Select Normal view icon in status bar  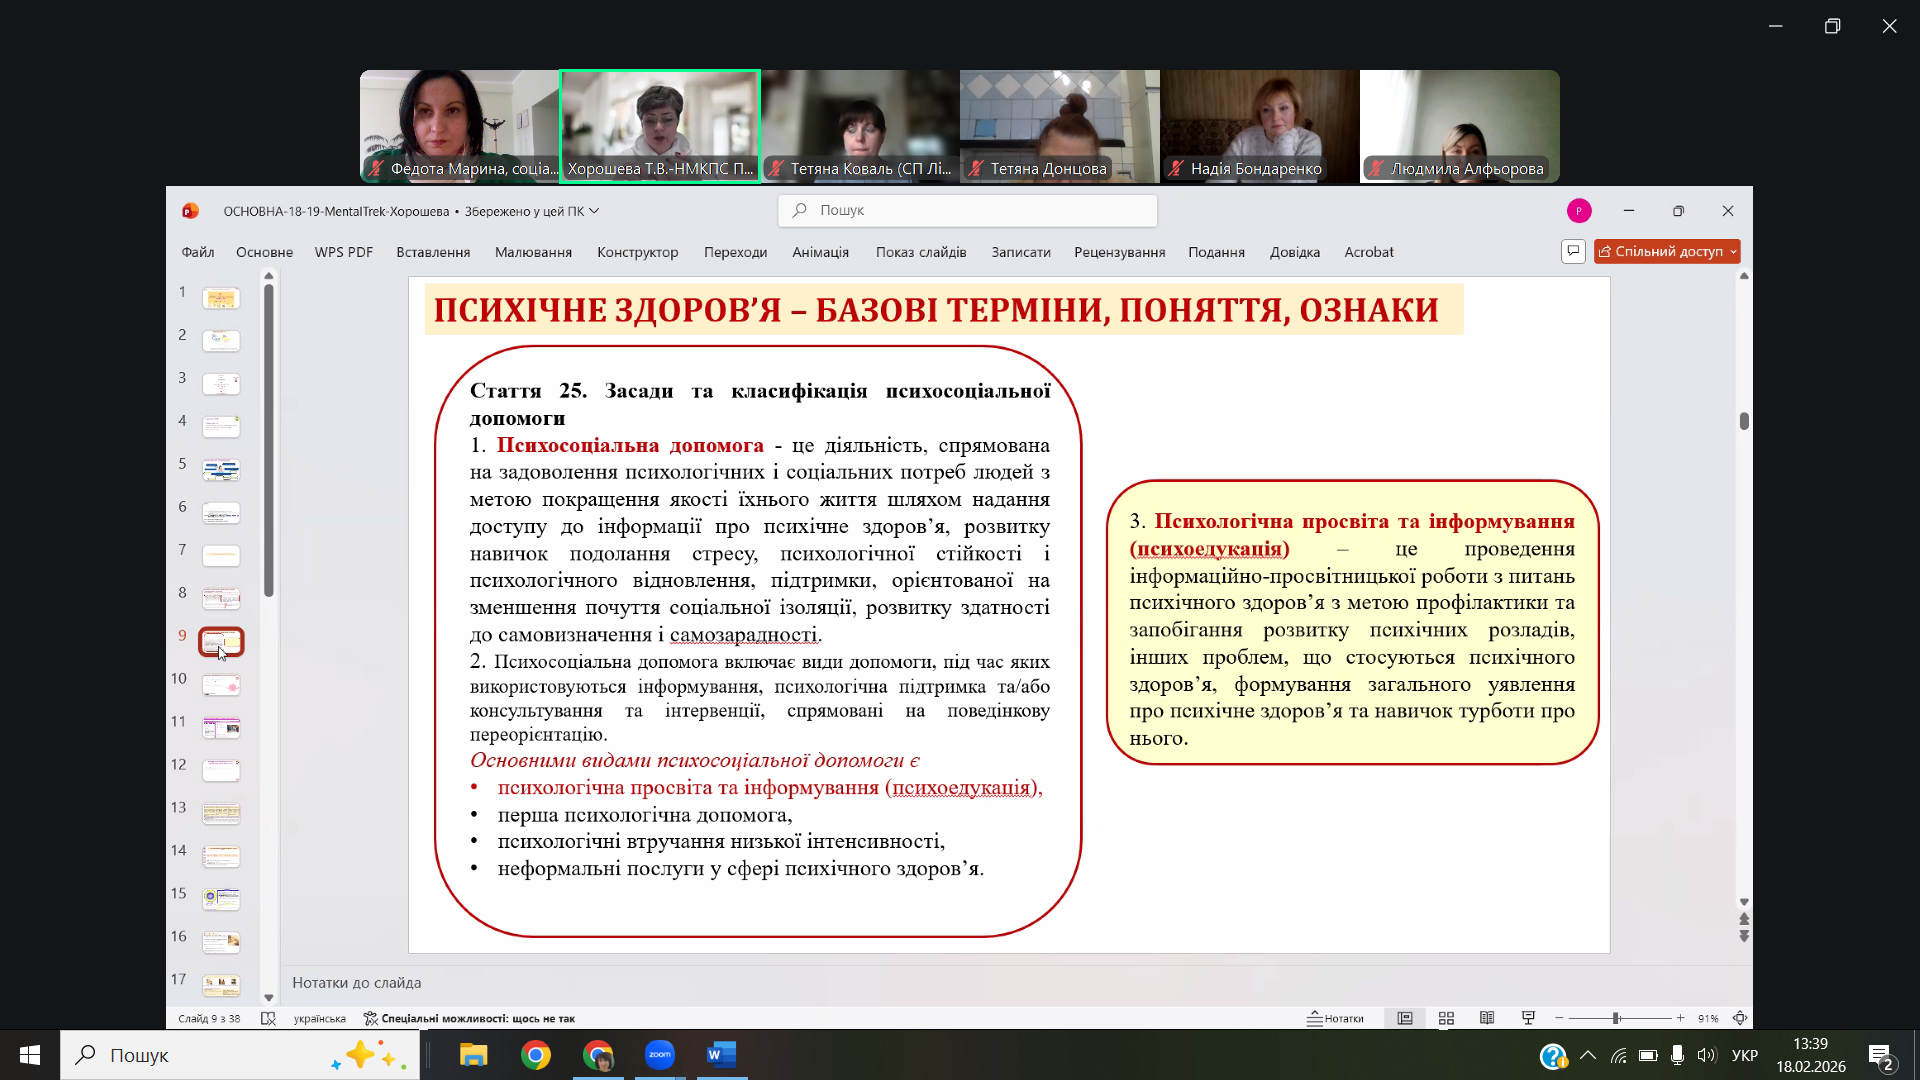1405,1018
